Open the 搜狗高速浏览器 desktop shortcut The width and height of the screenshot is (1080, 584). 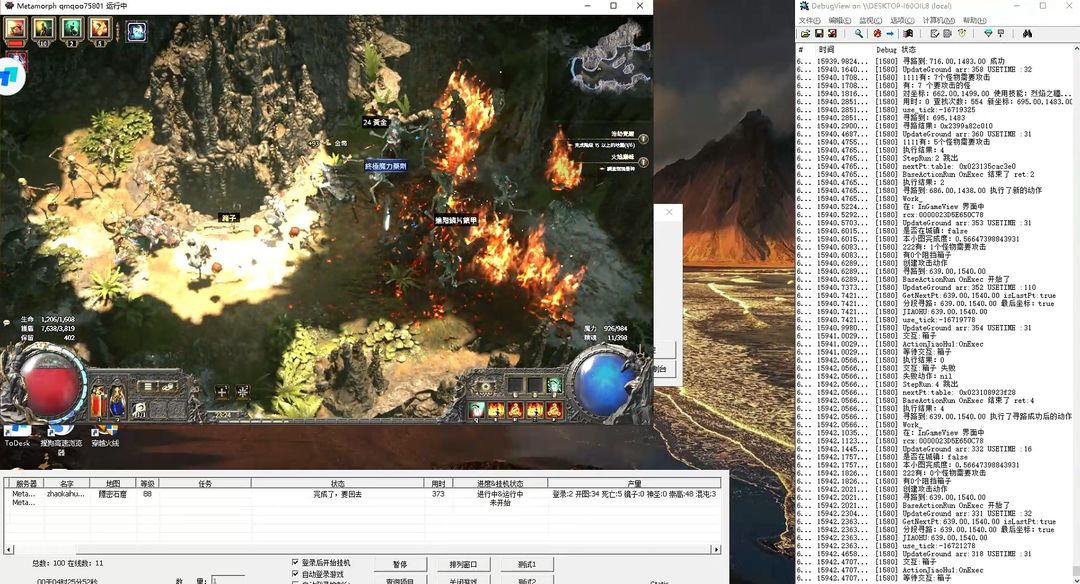61,439
